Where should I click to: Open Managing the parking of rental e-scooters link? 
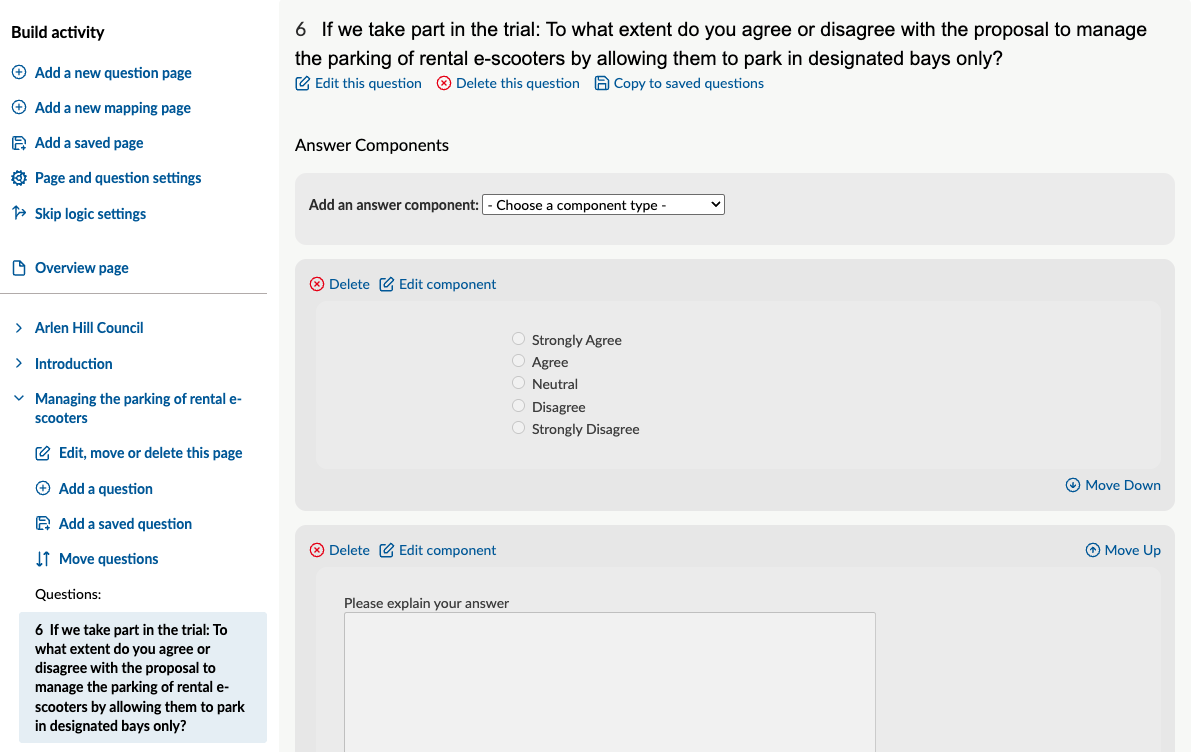coord(138,408)
